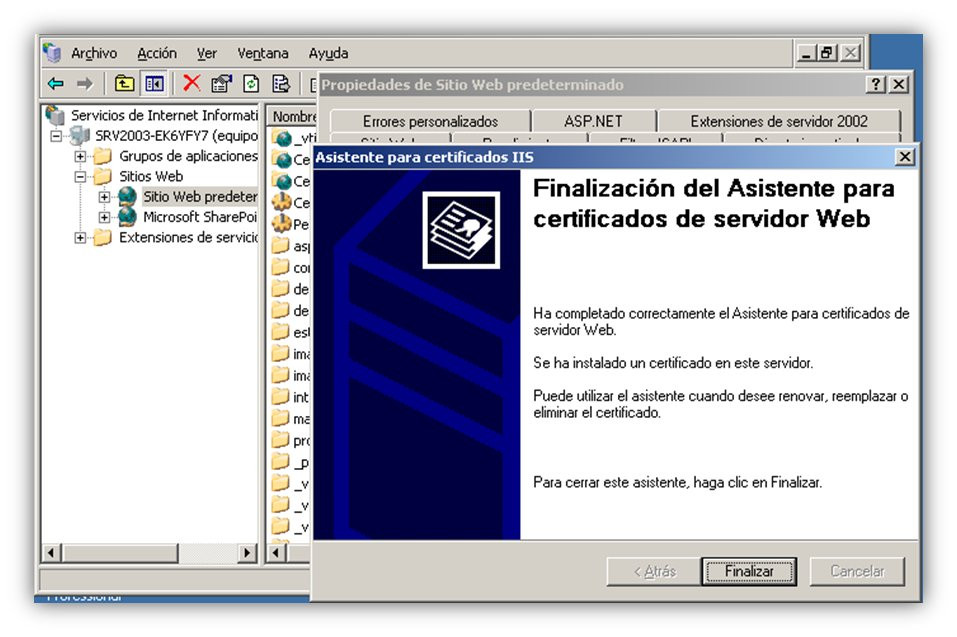Expand the Extensiones de servicio node
The width and height of the screenshot is (957, 637).
[80, 237]
